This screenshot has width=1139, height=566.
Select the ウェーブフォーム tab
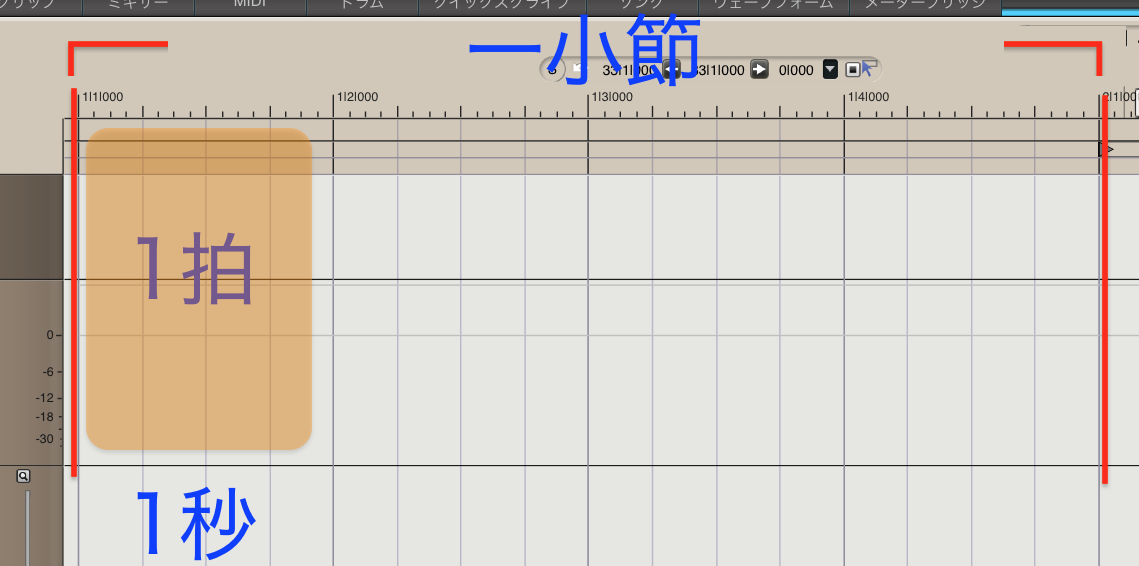click(x=773, y=6)
